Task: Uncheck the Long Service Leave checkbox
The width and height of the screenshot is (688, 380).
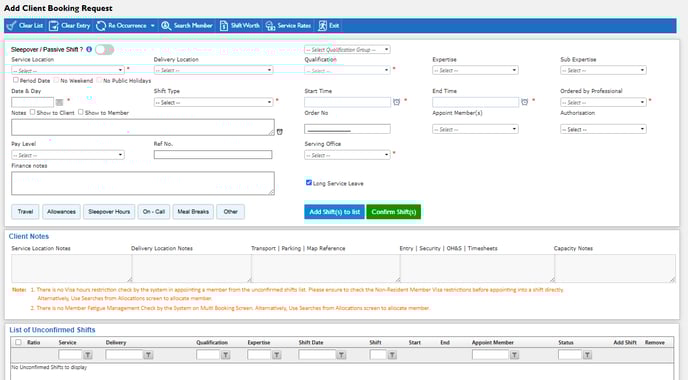Action: pos(309,183)
